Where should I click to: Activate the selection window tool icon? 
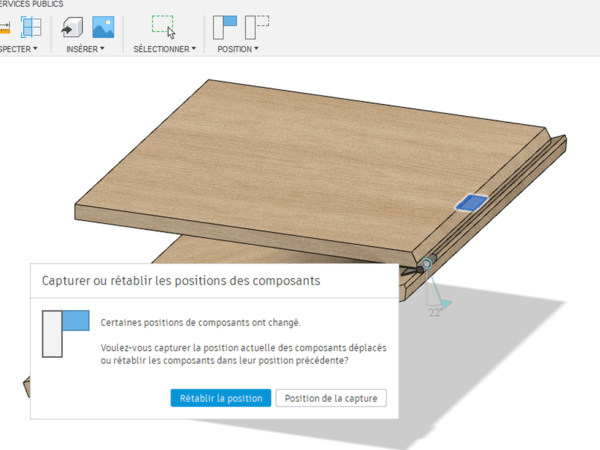[x=163, y=27]
